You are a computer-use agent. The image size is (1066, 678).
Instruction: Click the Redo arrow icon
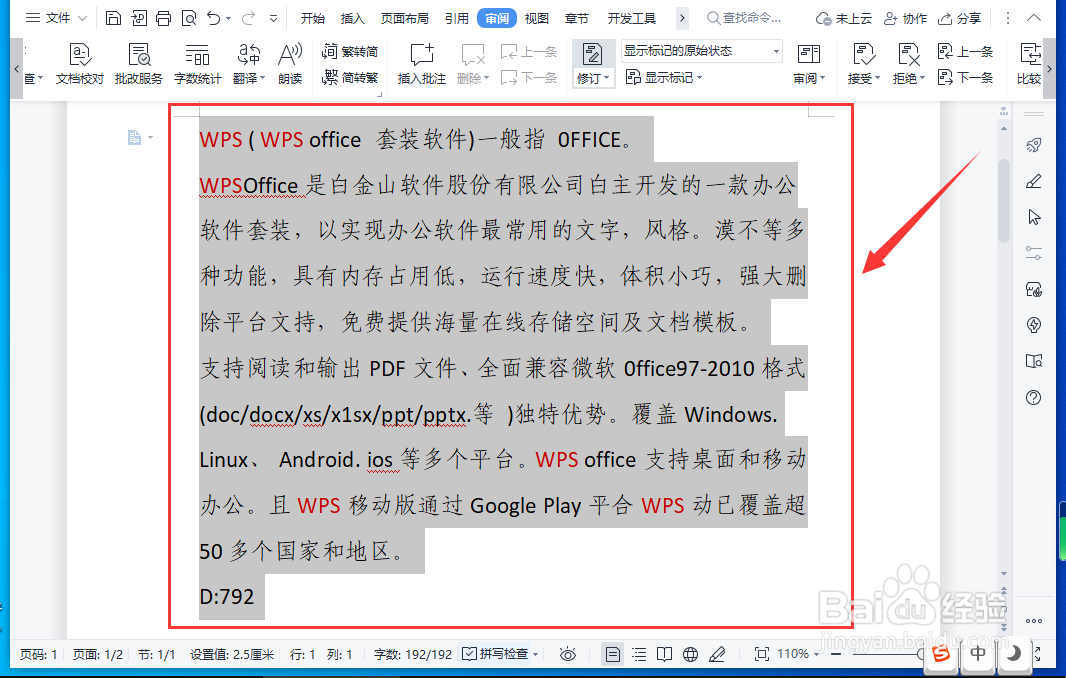pos(248,18)
